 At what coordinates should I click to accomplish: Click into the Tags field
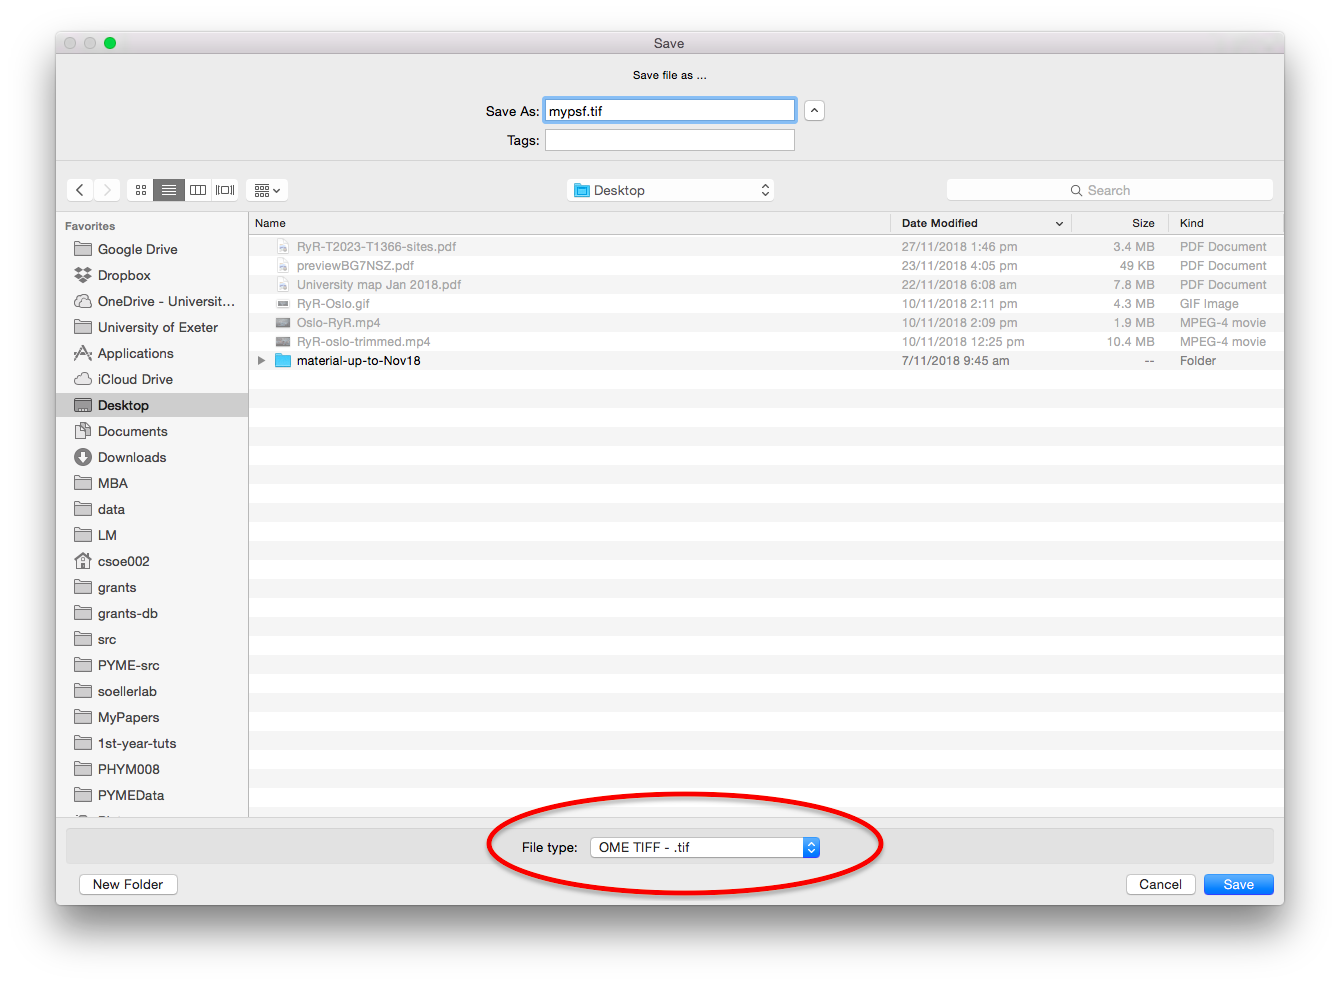point(669,140)
